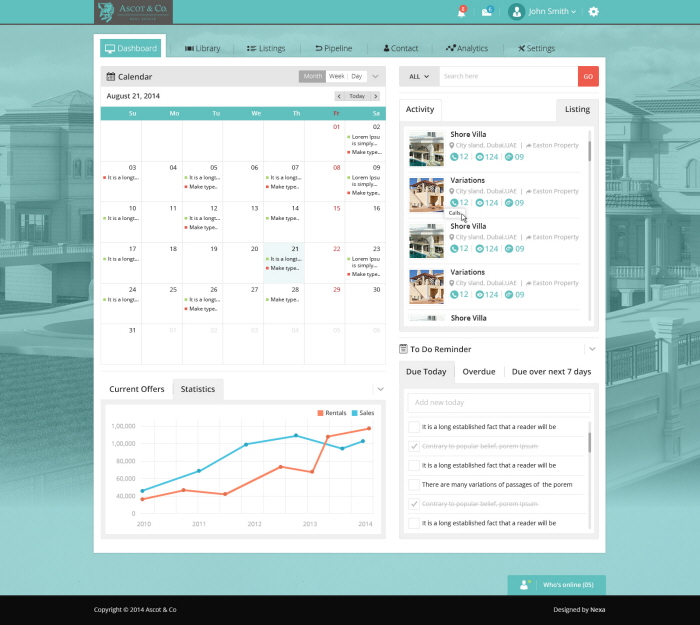Screen dimensions: 700x625
Task: Click the John Smith avatar icon
Action: pos(517,12)
